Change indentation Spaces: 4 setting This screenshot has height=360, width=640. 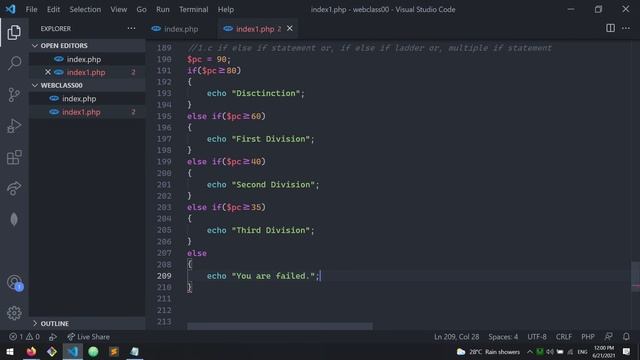503,337
